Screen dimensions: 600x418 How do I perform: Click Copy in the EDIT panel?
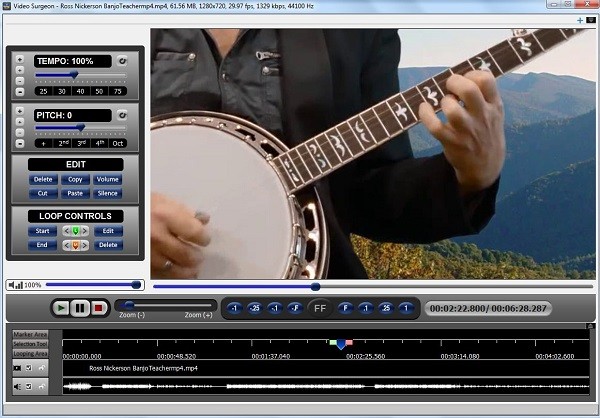pyautogui.click(x=75, y=179)
